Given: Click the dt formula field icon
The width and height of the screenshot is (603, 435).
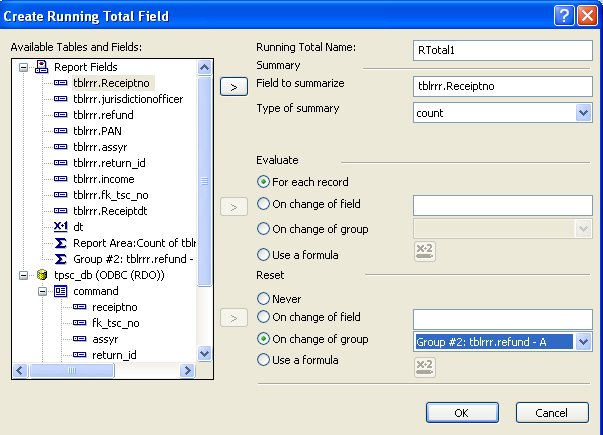Looking at the screenshot, I should tap(60, 227).
